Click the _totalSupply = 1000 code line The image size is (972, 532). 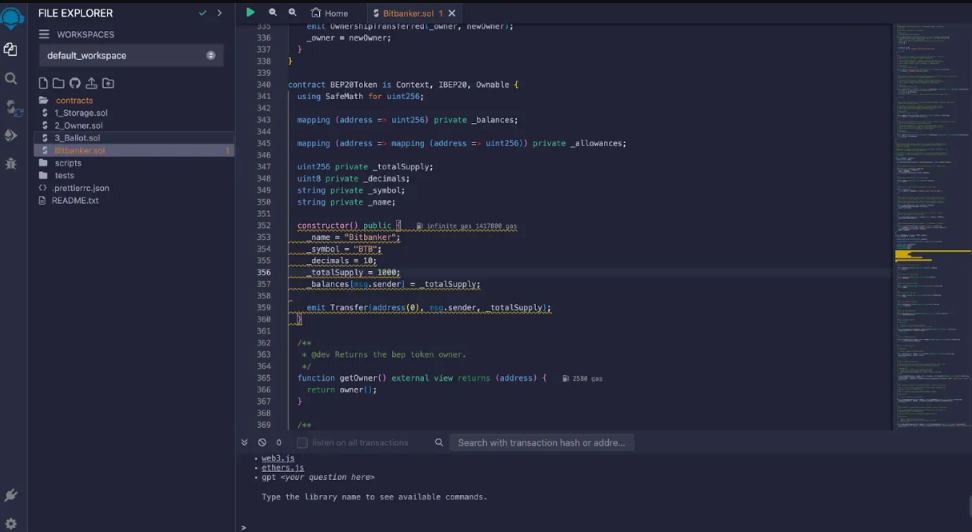tap(354, 272)
